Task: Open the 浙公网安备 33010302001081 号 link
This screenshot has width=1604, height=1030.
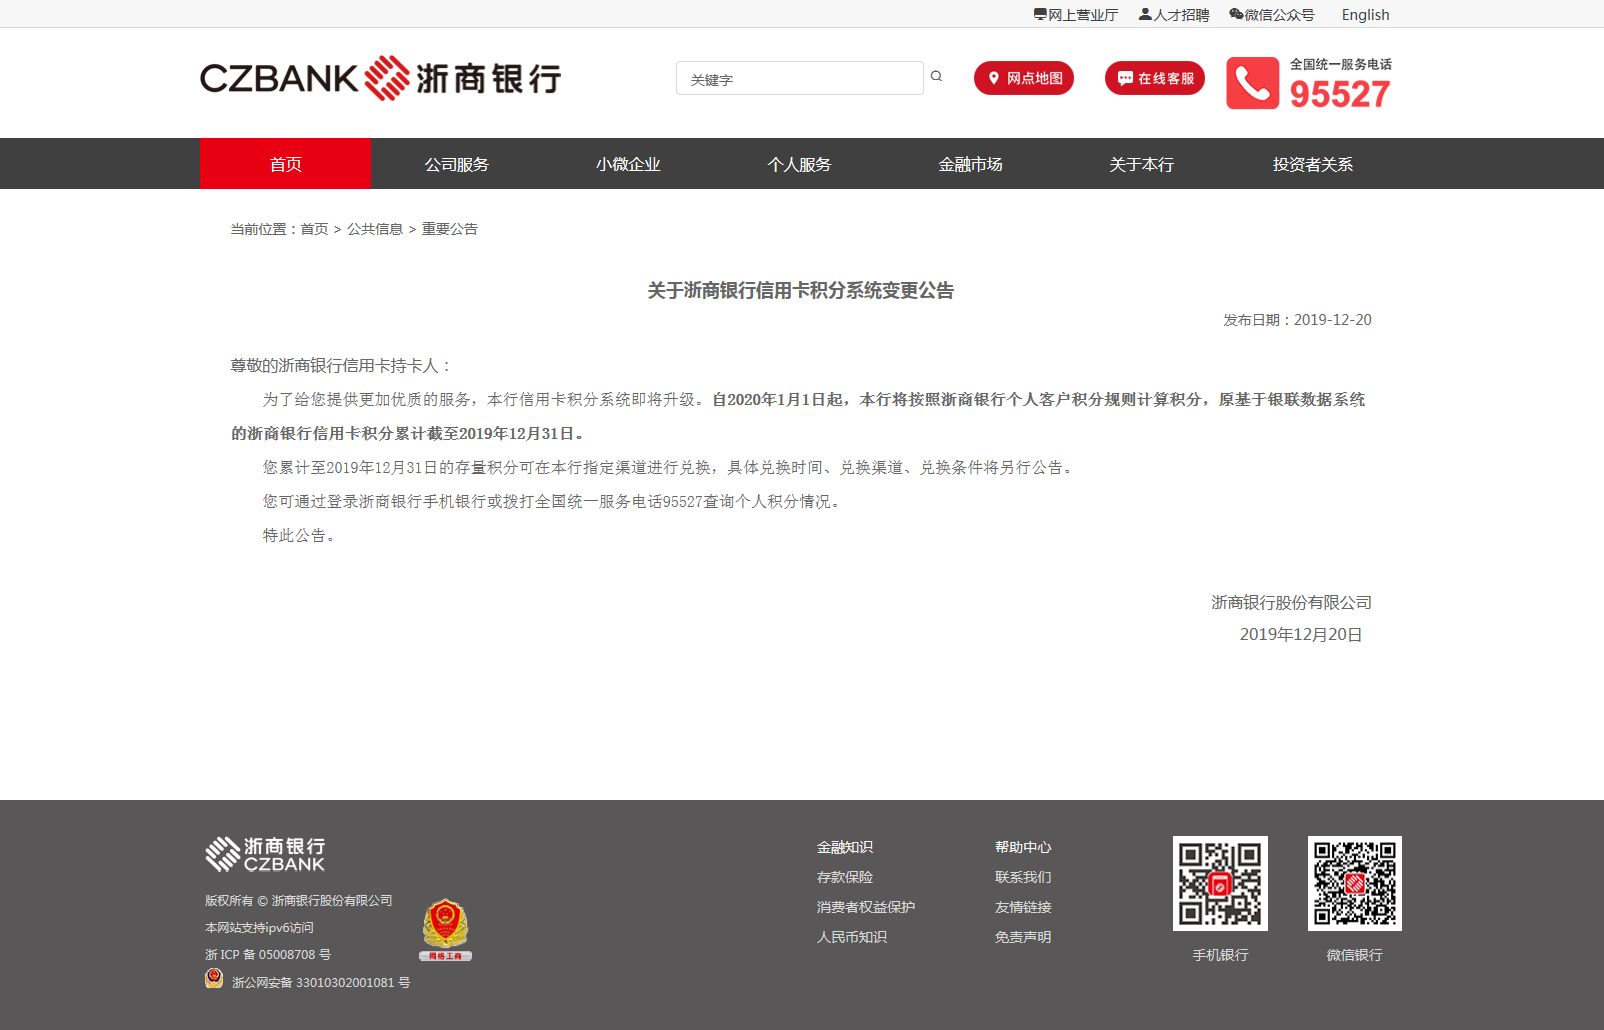Action: point(321,983)
